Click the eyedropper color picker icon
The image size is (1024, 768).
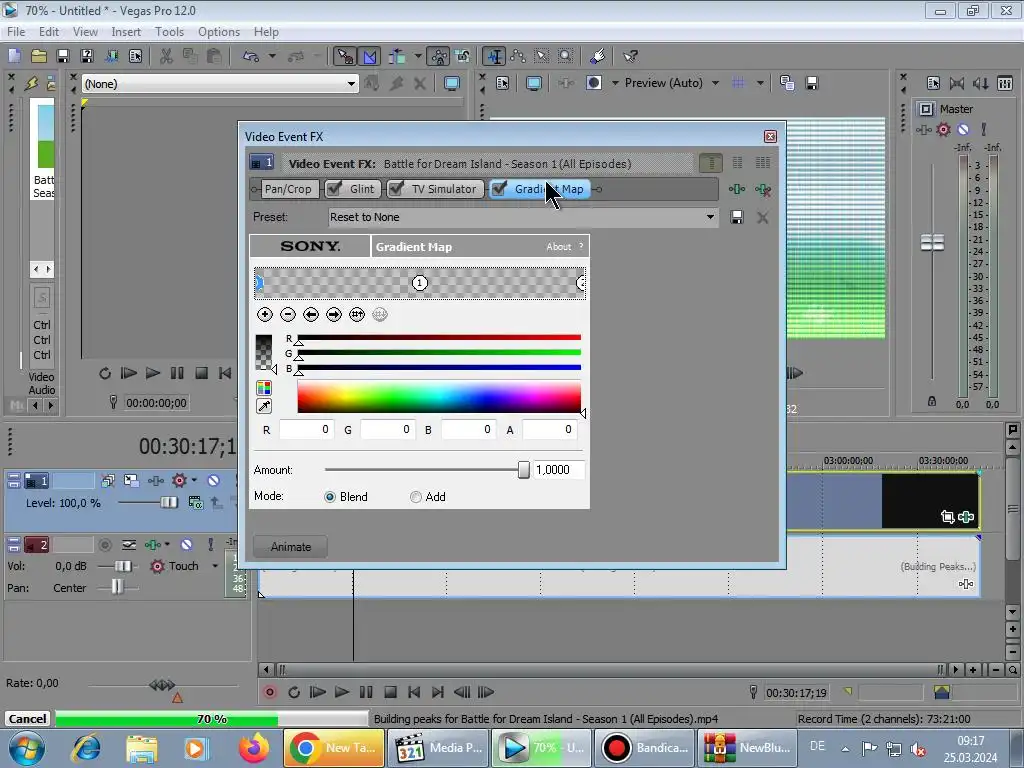[x=264, y=406]
